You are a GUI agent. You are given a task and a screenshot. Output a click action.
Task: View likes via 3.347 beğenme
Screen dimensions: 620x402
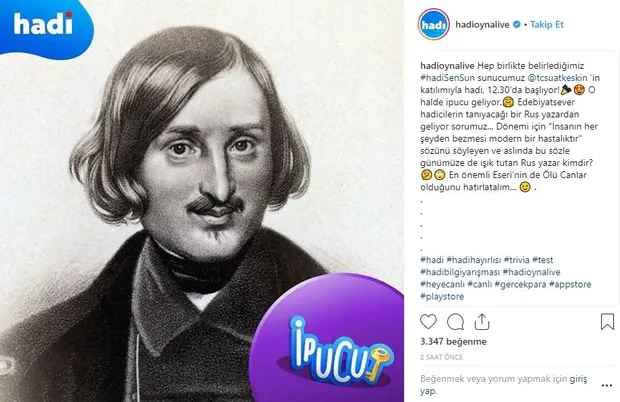[x=453, y=342]
